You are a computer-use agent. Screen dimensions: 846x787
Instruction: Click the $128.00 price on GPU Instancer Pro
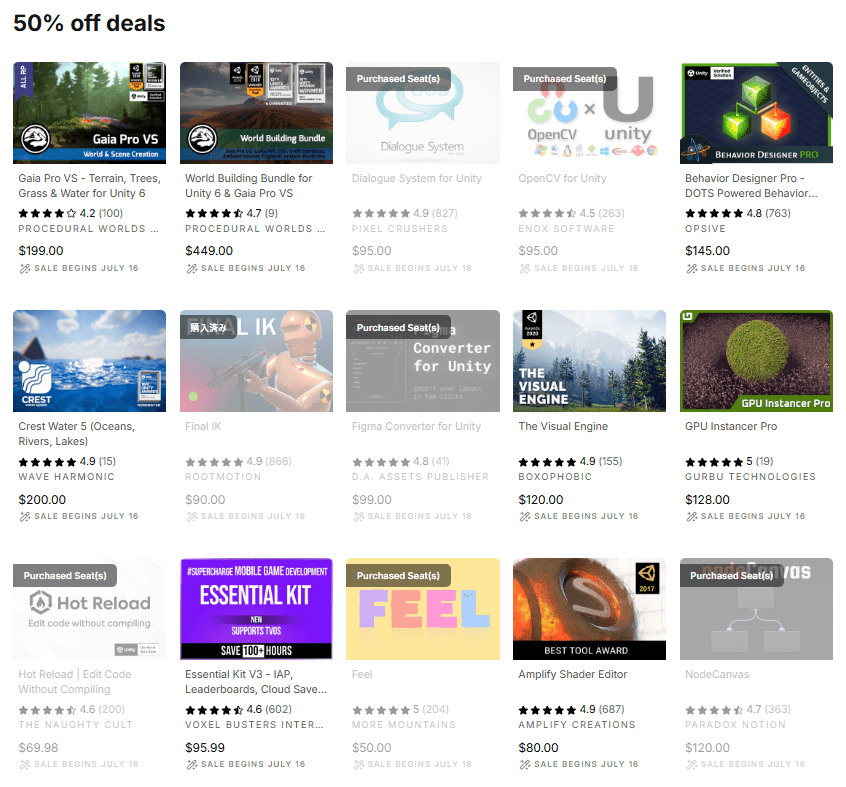(x=707, y=500)
